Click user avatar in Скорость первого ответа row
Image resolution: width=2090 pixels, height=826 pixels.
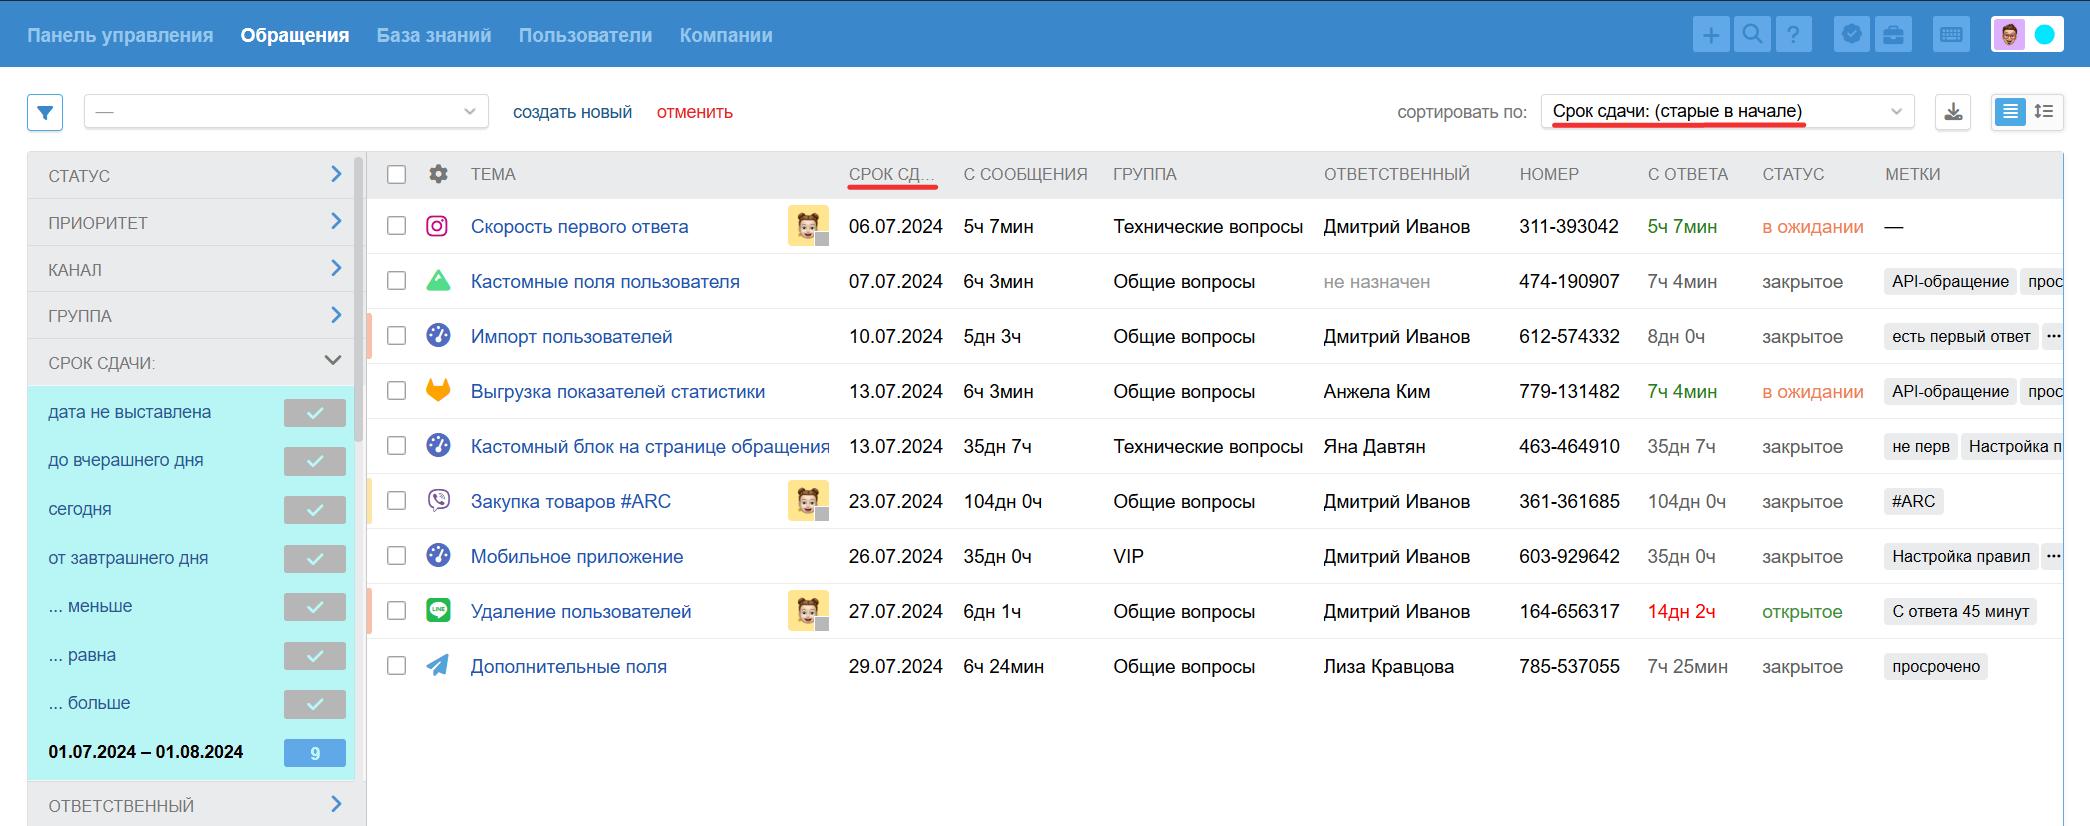[x=808, y=226]
